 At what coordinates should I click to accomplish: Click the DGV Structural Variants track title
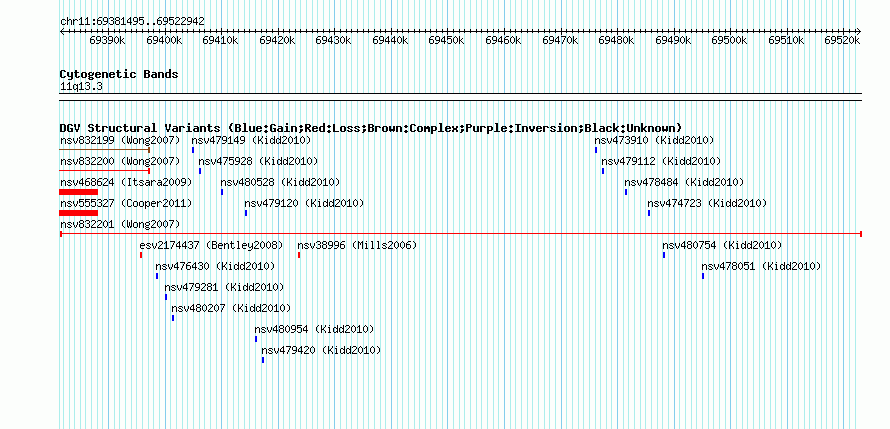(x=371, y=128)
